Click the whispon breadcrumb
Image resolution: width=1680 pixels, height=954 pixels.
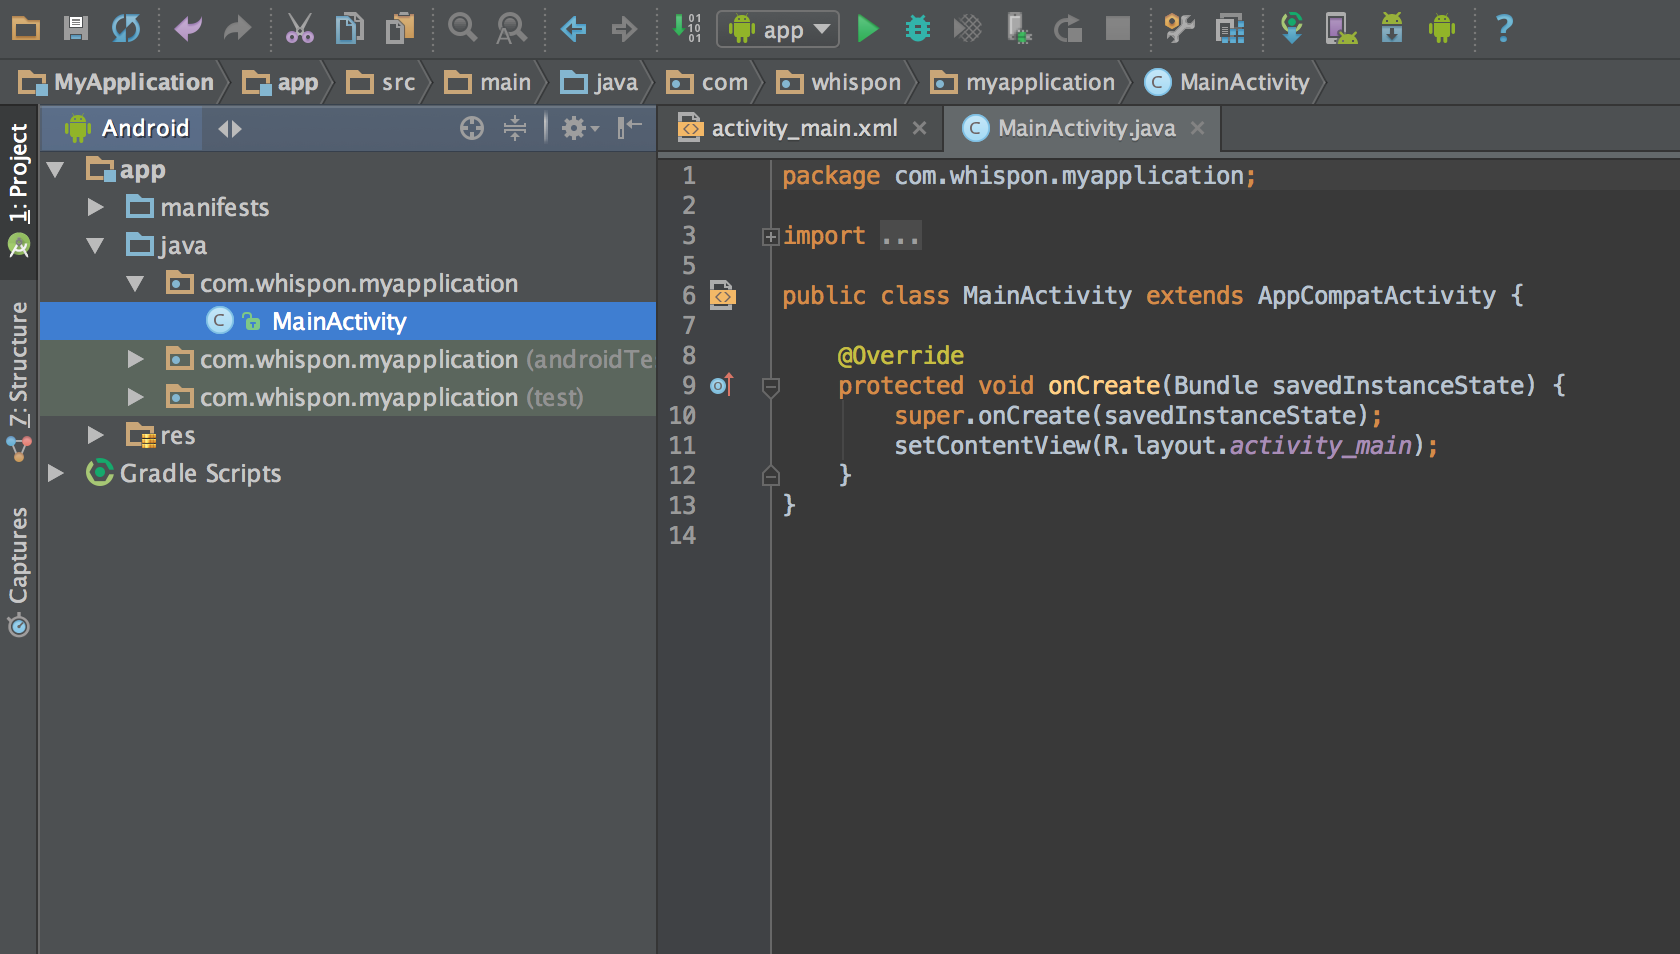(x=838, y=82)
